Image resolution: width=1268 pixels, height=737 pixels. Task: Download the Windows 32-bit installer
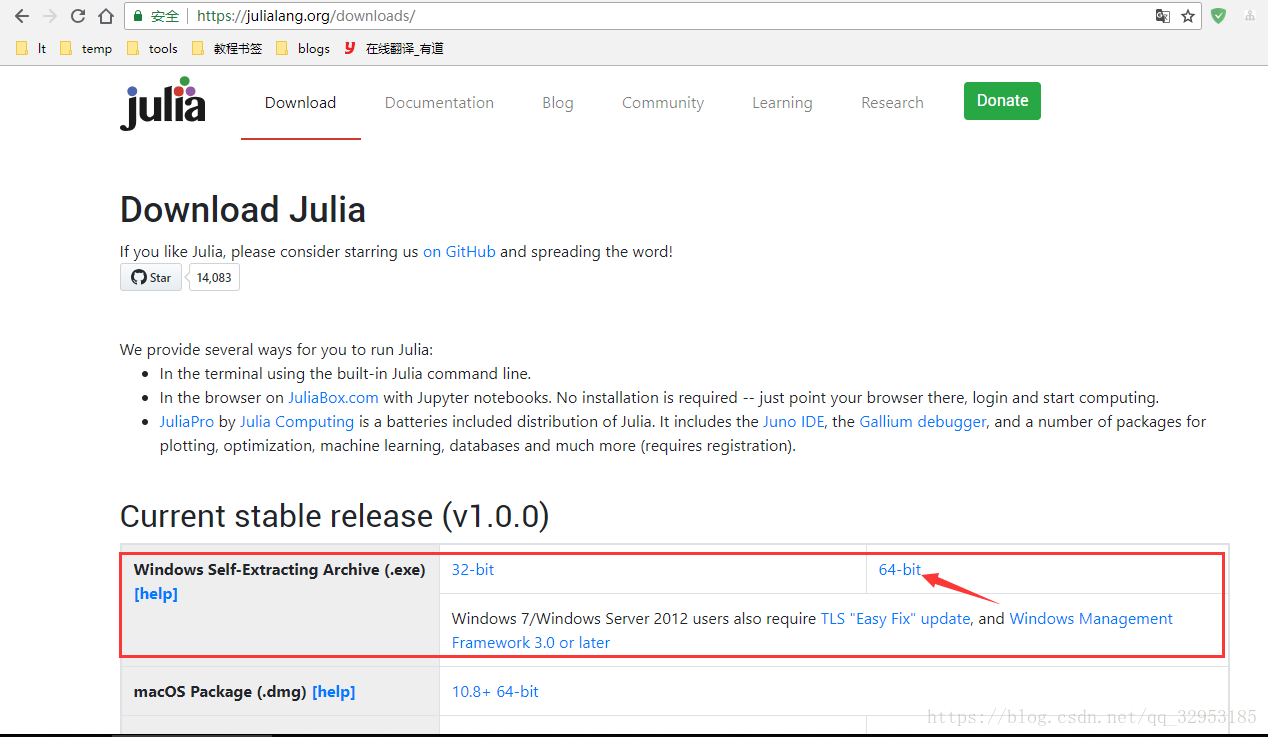point(473,570)
